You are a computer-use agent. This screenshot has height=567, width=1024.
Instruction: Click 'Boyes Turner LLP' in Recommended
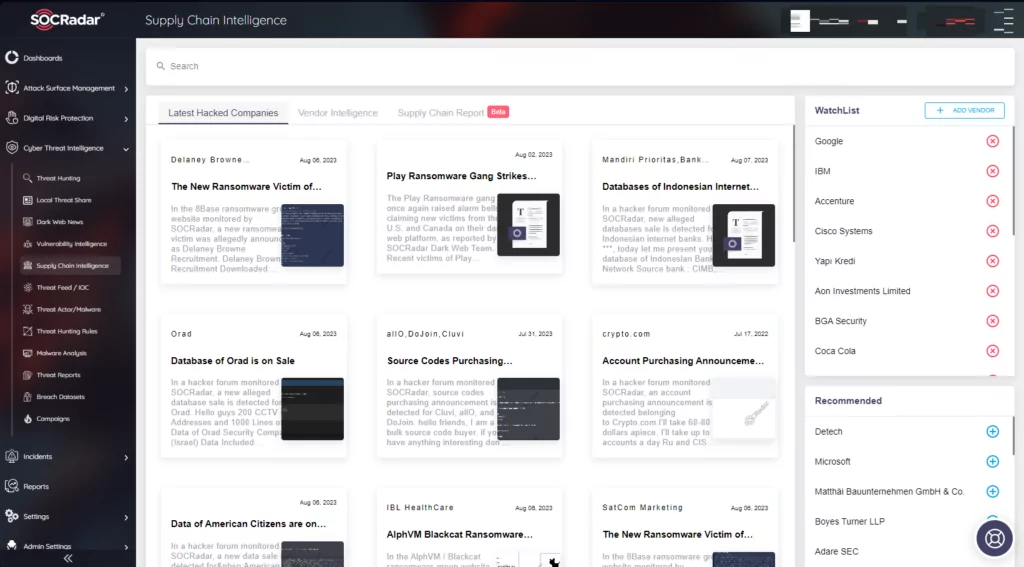click(x=850, y=521)
